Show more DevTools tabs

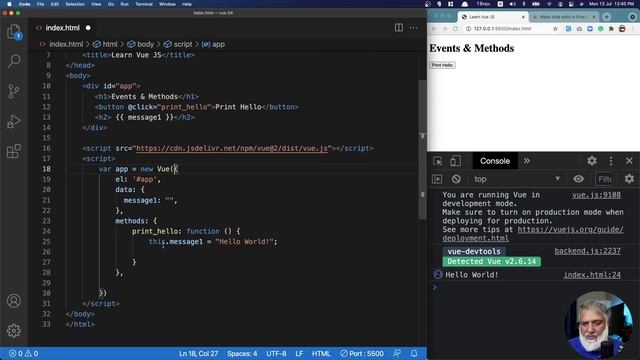click(x=527, y=161)
